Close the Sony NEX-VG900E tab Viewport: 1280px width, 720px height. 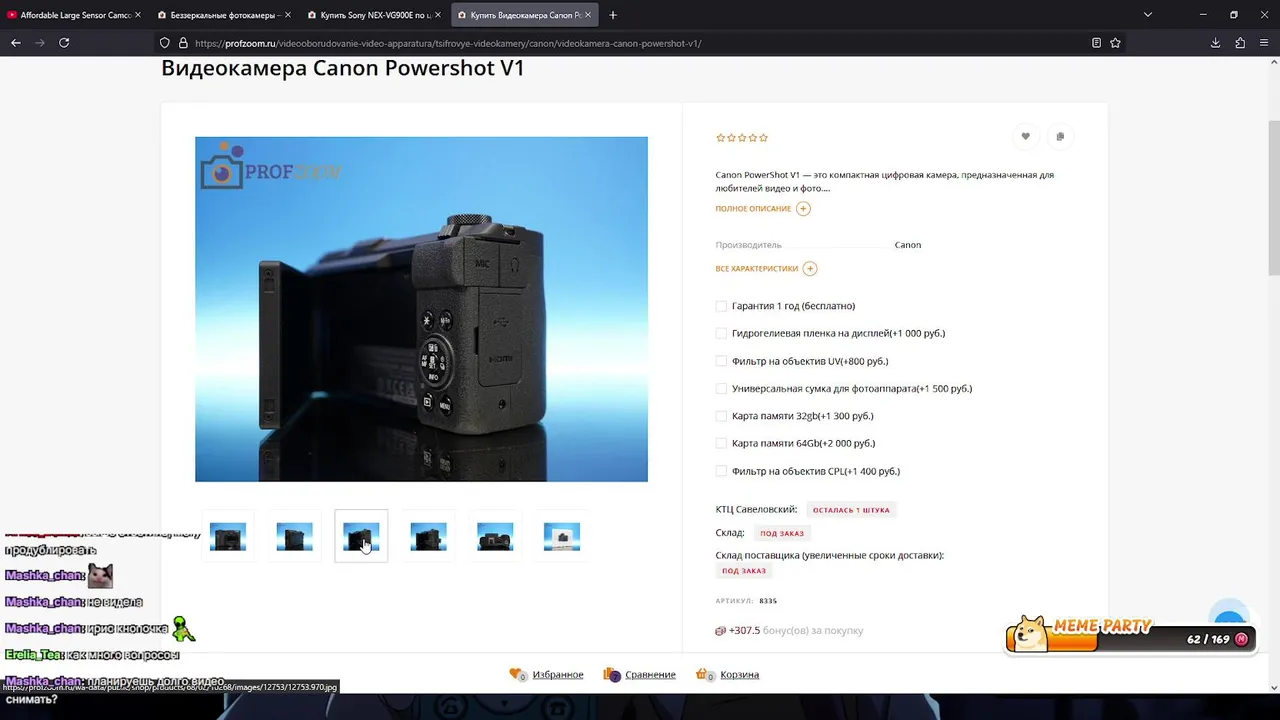click(438, 15)
